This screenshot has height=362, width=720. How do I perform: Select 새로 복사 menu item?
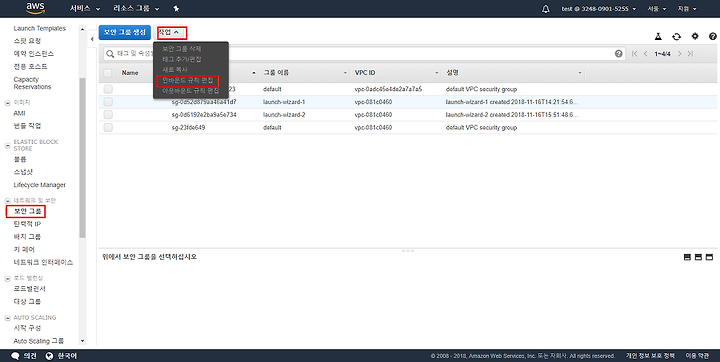point(175,70)
